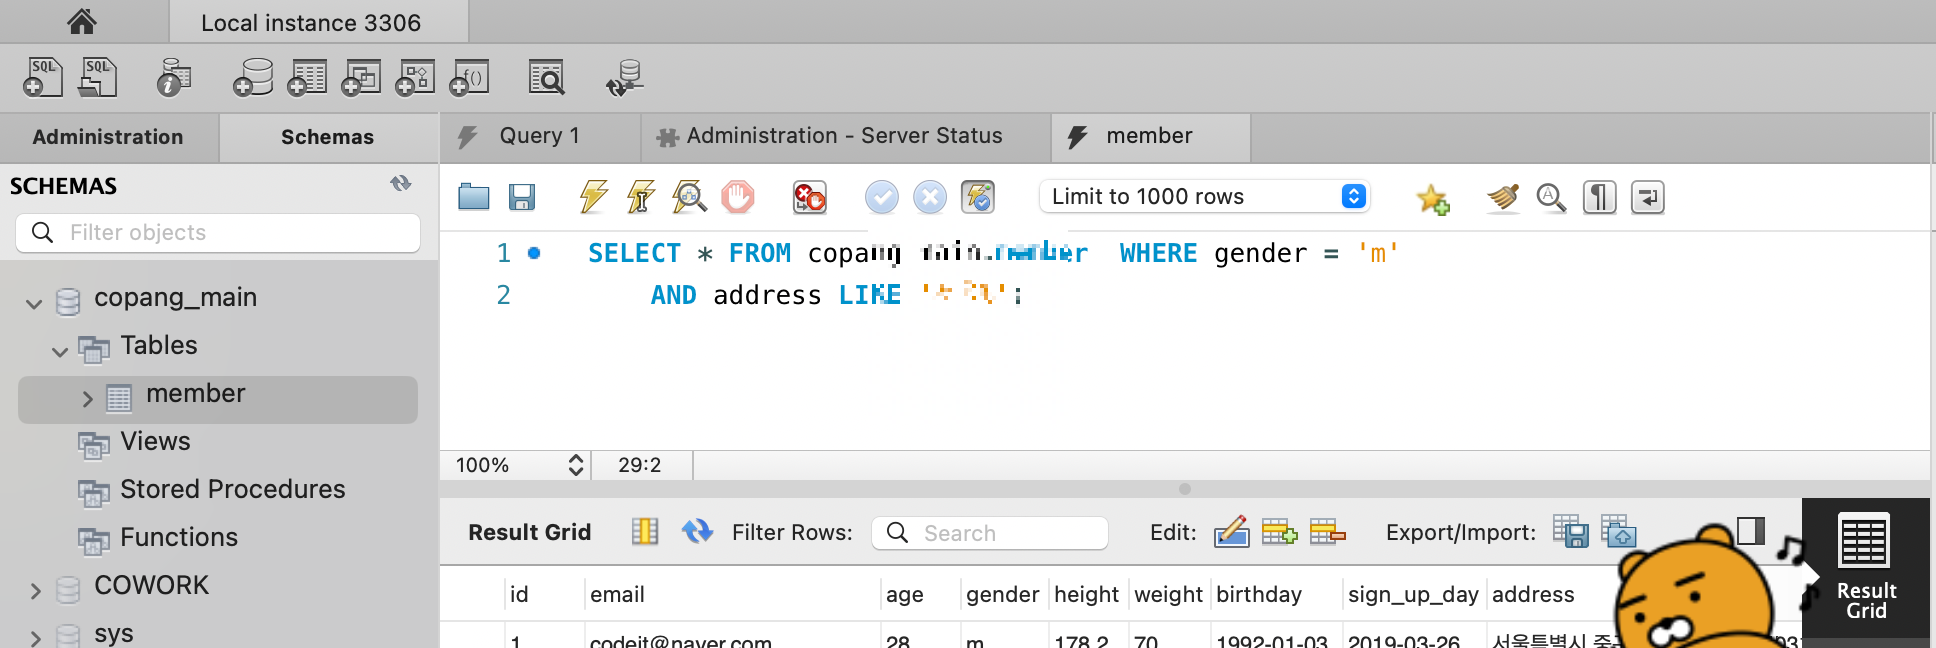The height and width of the screenshot is (648, 1936).
Task: Select the member query tab
Action: click(x=1150, y=136)
